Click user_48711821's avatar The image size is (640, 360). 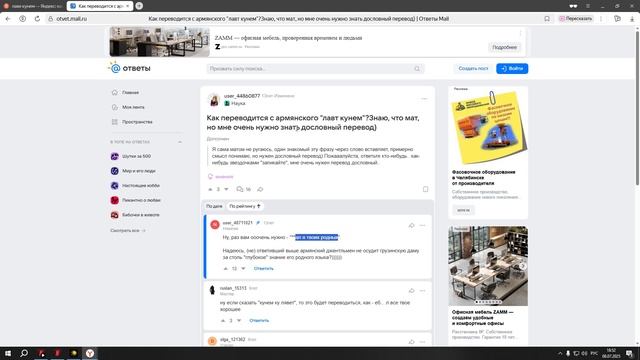(x=215, y=224)
